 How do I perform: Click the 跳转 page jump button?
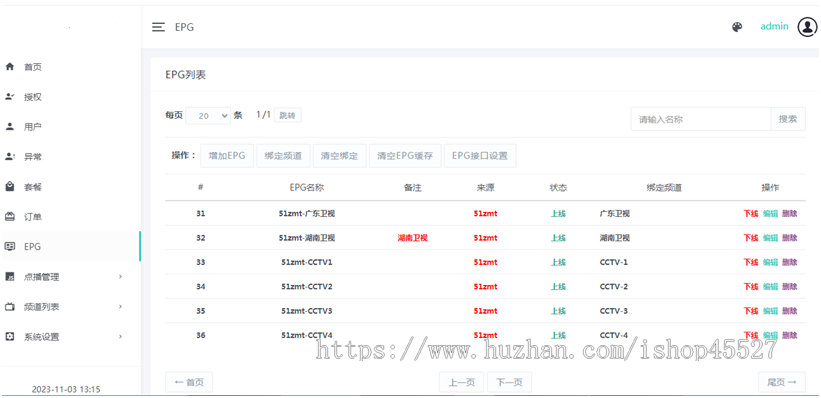(x=287, y=115)
